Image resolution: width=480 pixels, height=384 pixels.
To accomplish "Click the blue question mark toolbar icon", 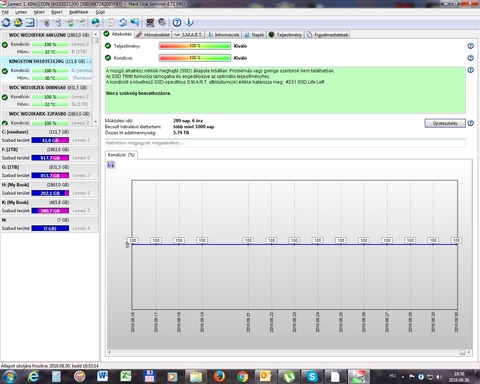I will click(177, 23).
